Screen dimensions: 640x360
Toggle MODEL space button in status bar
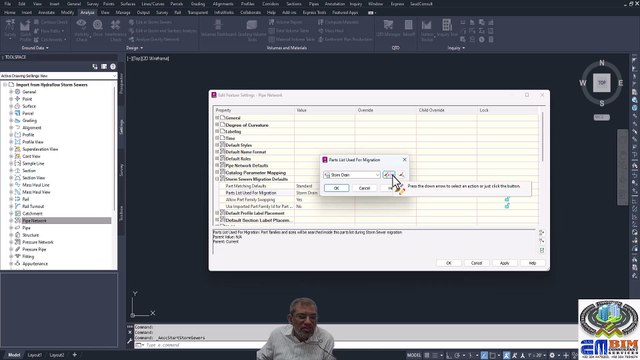click(x=414, y=355)
